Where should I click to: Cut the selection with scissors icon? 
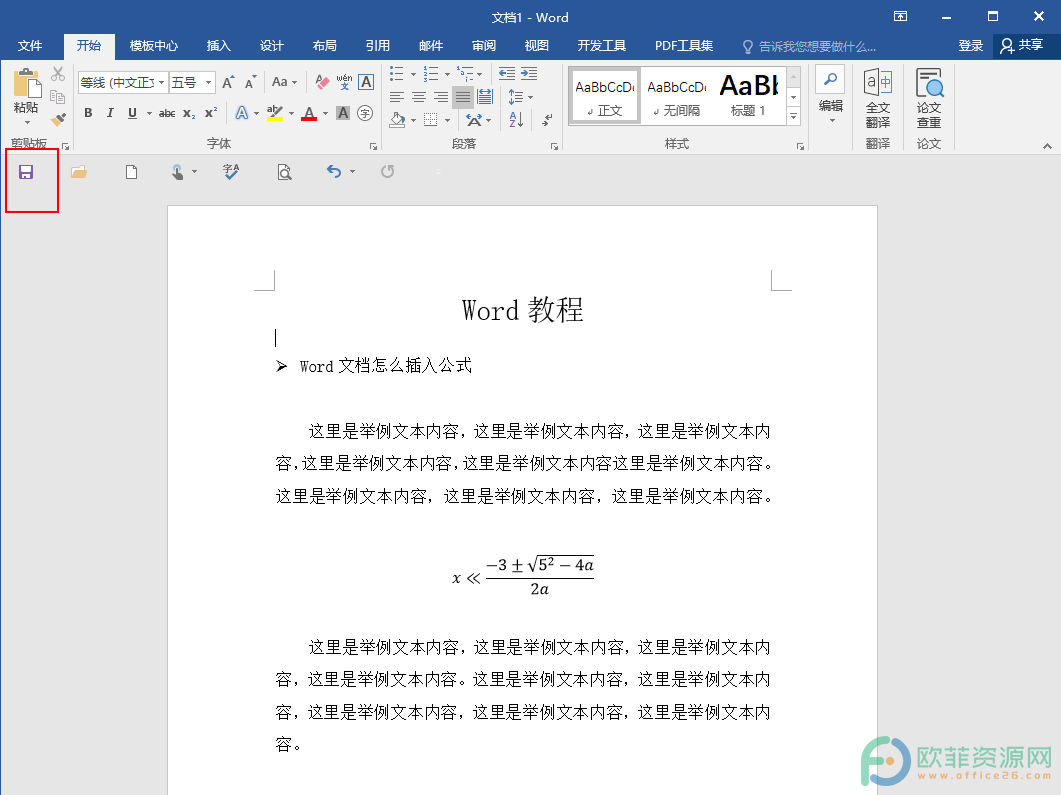[58, 73]
